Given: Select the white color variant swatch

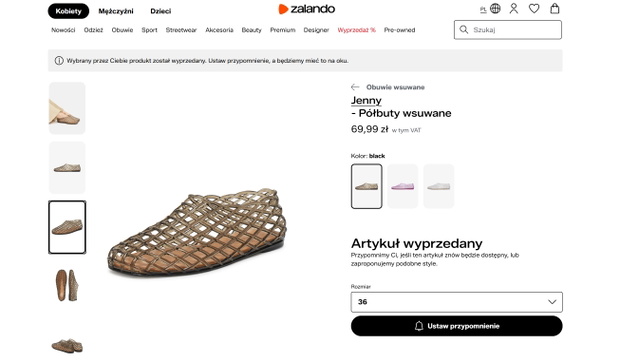Looking at the screenshot, I should pyautogui.click(x=439, y=186).
